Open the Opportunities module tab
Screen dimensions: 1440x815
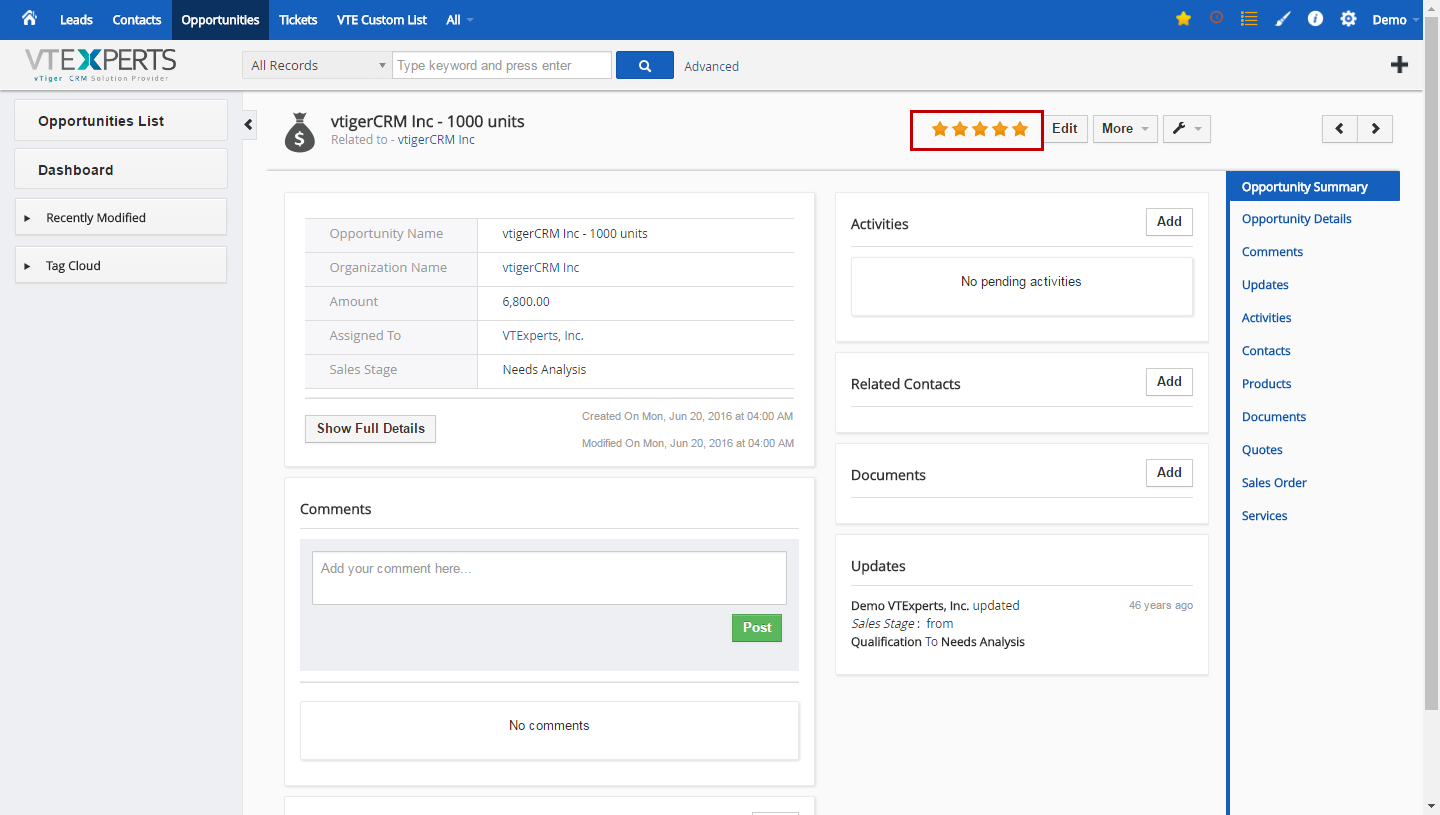(220, 20)
